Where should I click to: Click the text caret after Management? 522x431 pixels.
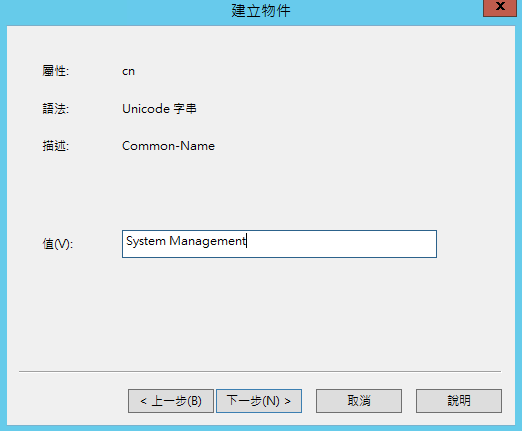tap(247, 241)
